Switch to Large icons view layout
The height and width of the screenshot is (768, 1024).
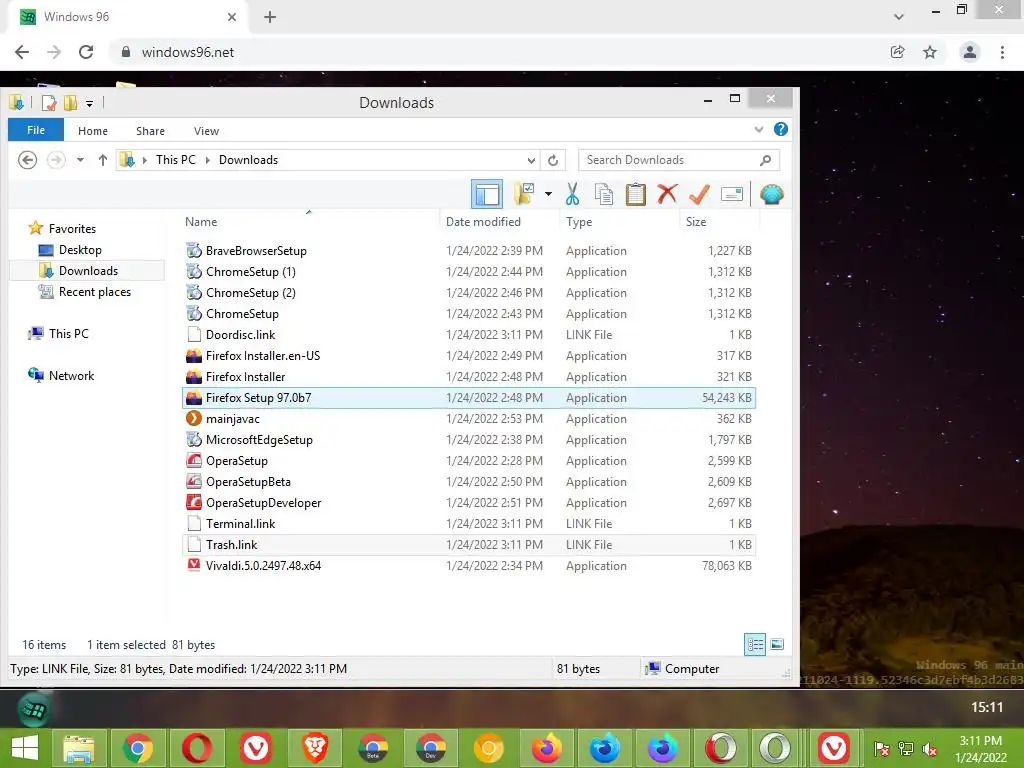click(777, 645)
